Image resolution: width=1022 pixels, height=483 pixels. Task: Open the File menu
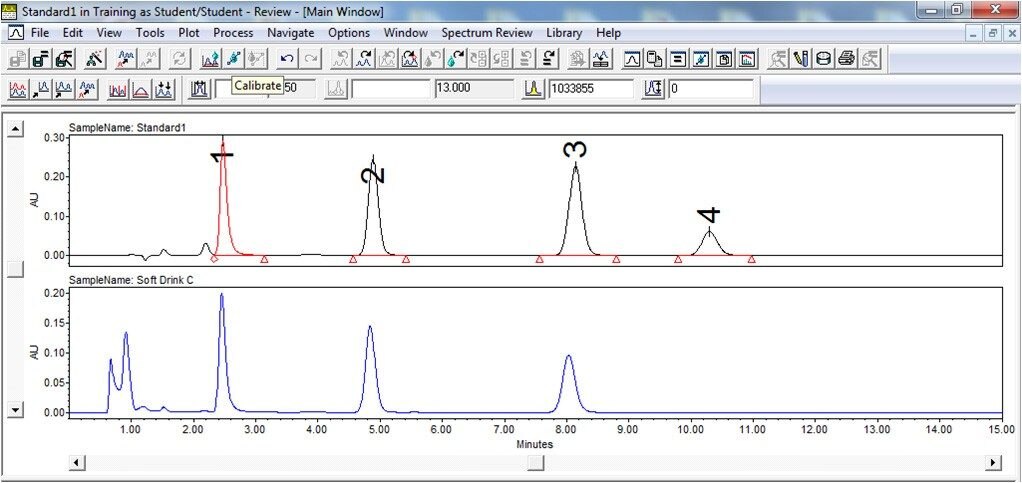[x=39, y=33]
